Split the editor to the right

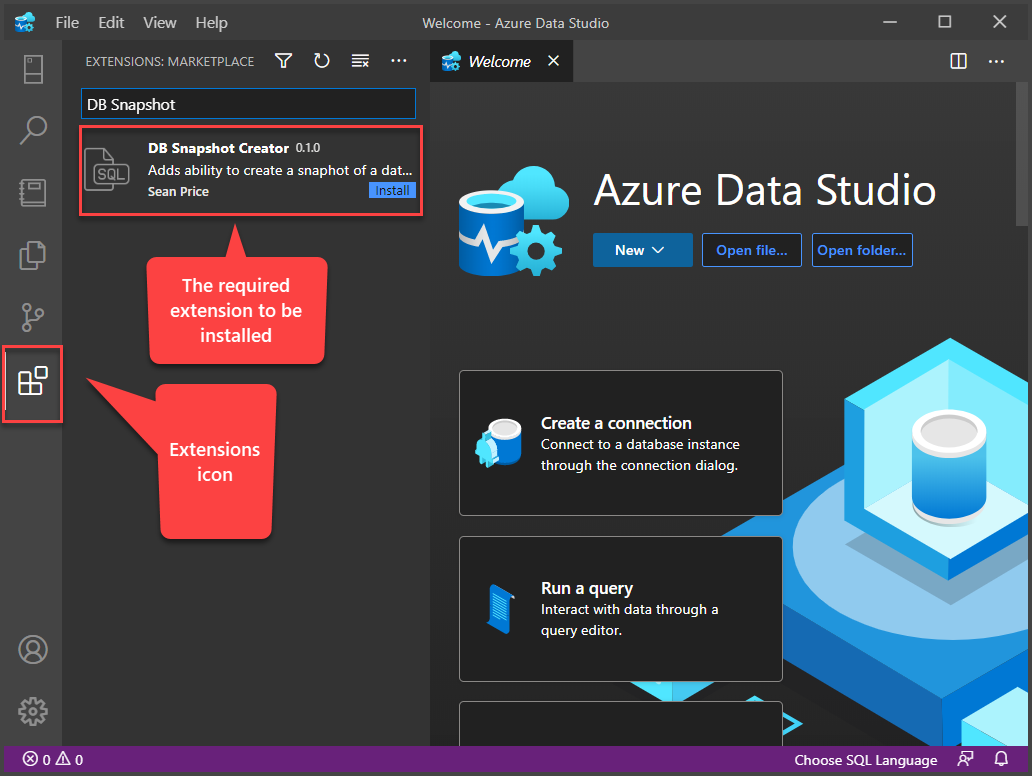coord(958,61)
